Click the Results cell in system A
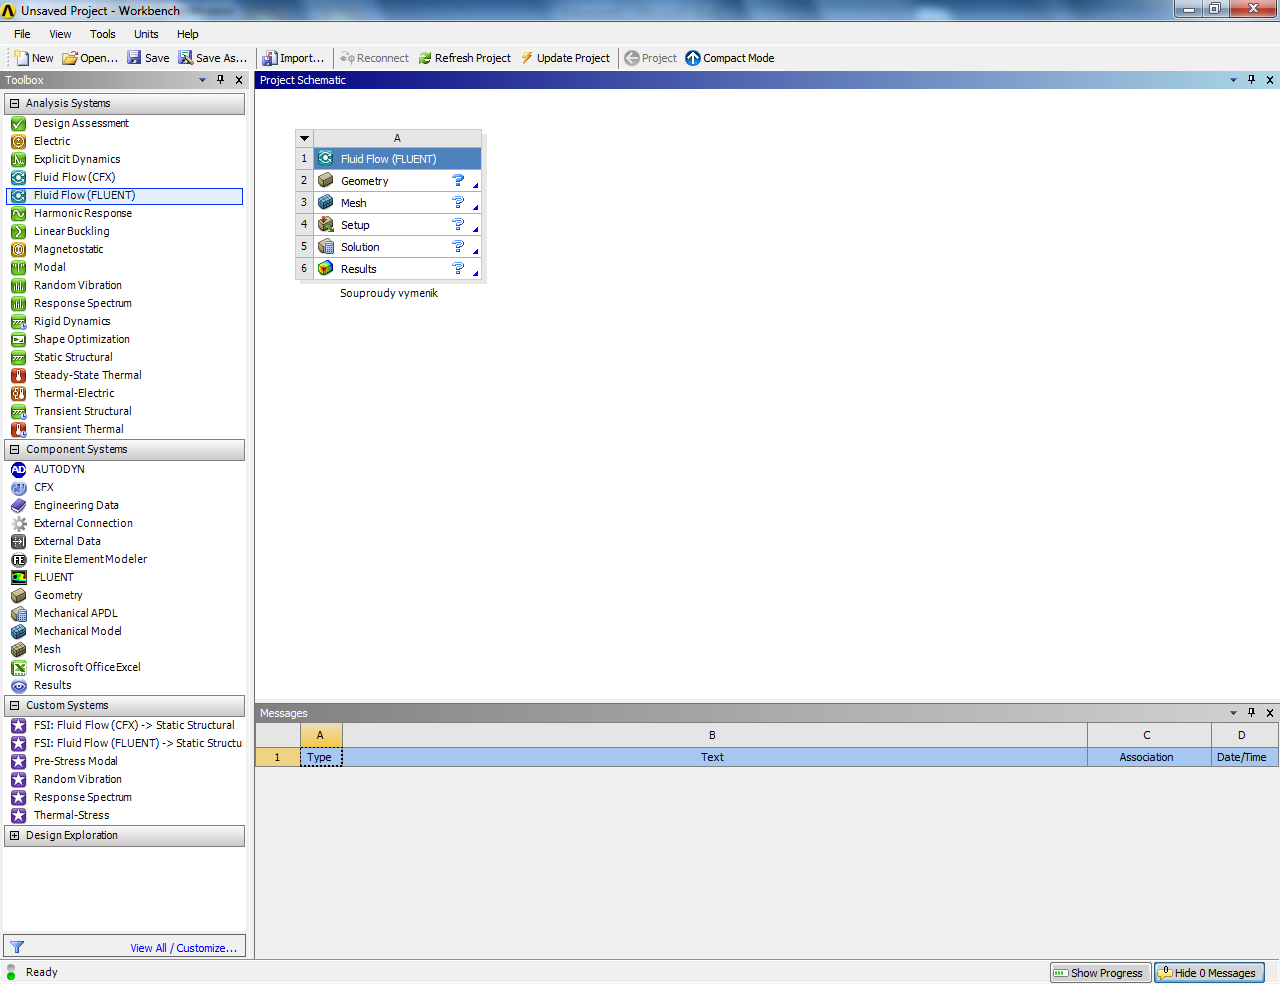Viewport: 1280px width, 984px height. click(397, 269)
